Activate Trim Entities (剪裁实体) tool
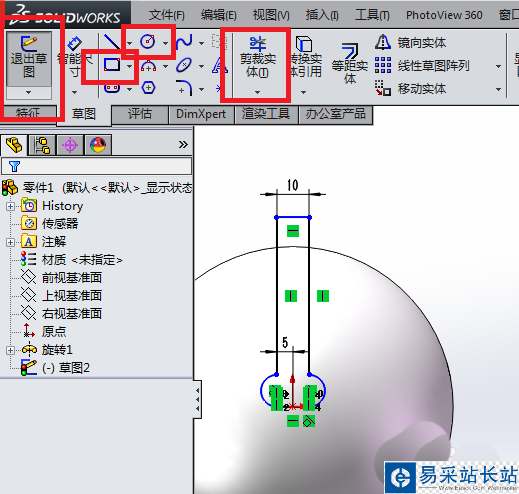This screenshot has width=519, height=494. (x=258, y=57)
